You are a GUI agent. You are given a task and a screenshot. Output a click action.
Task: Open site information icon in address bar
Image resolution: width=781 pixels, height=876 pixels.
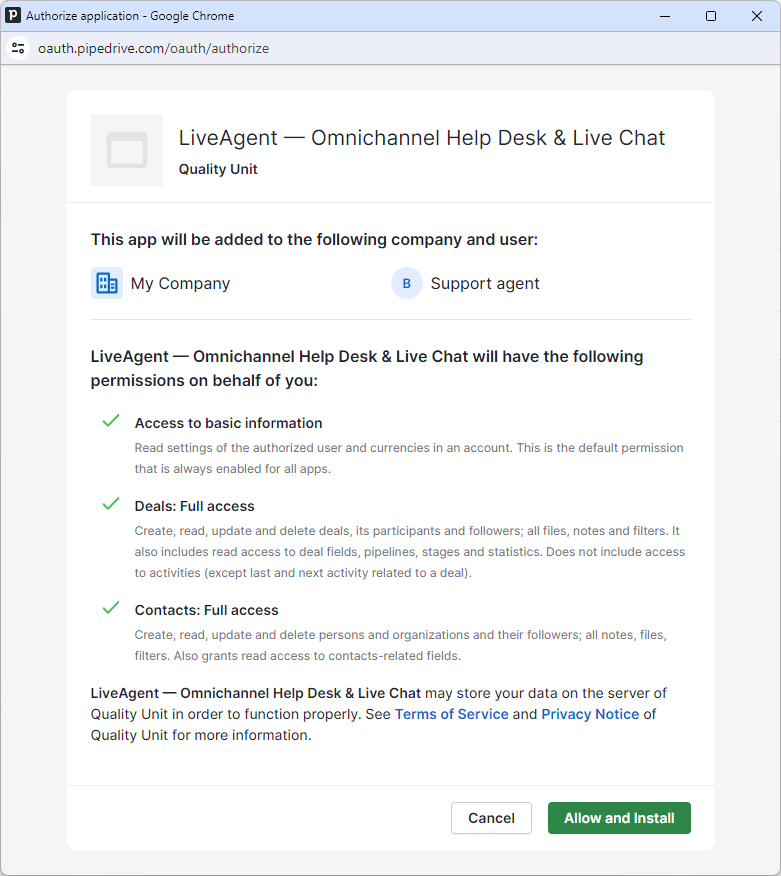(17, 48)
